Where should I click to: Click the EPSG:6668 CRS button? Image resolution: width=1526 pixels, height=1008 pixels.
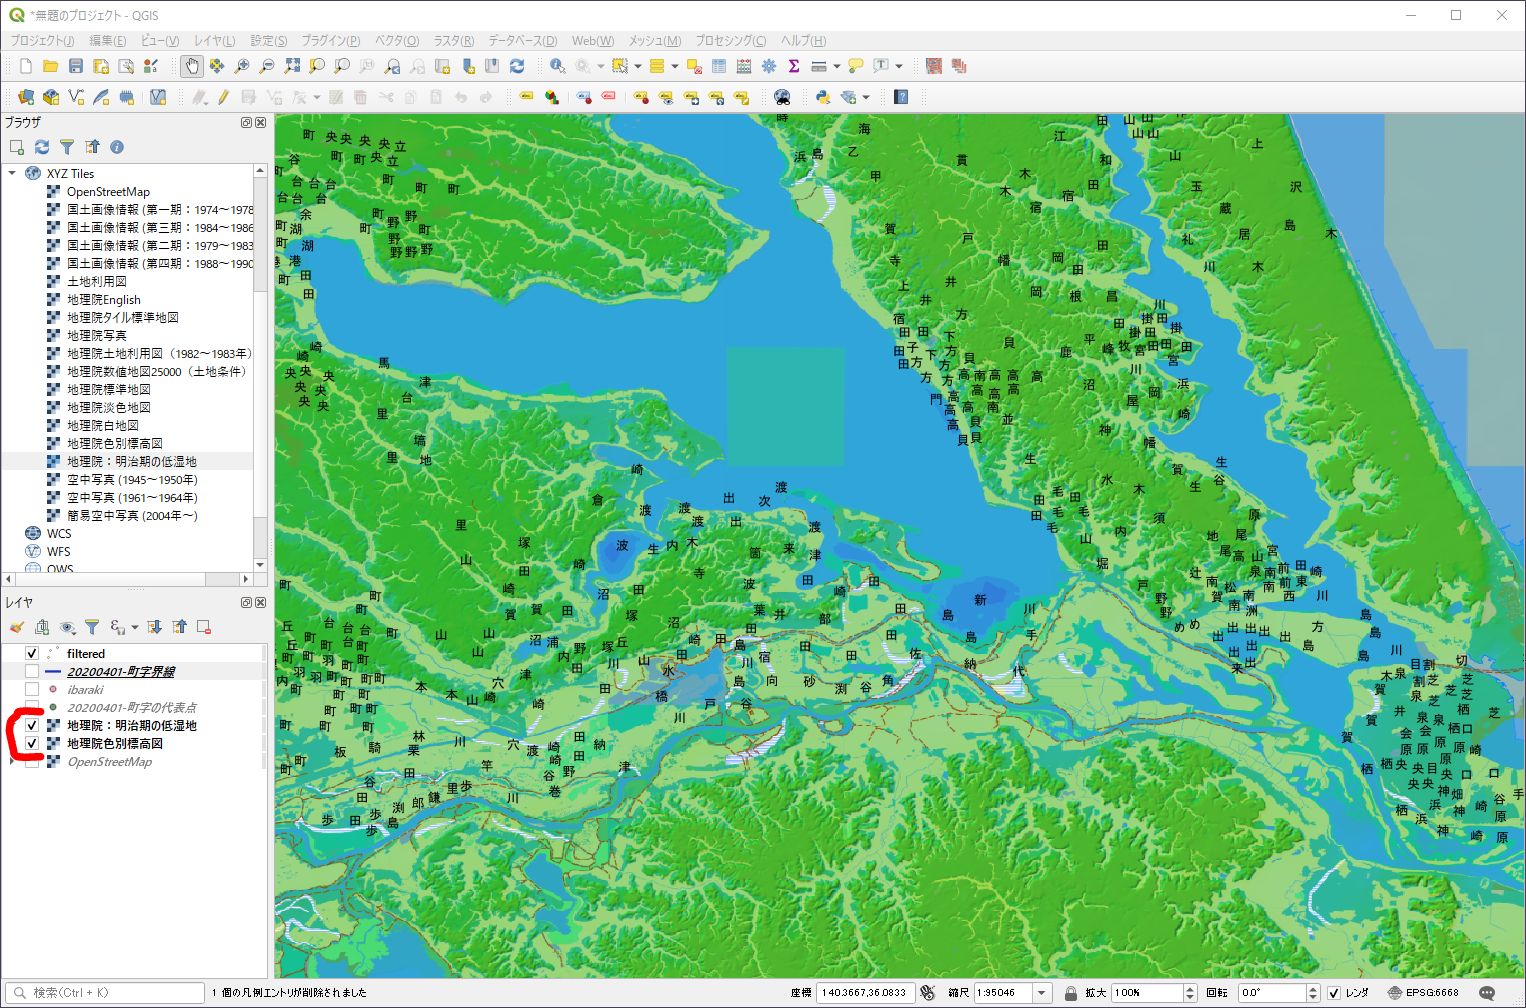(x=1423, y=992)
